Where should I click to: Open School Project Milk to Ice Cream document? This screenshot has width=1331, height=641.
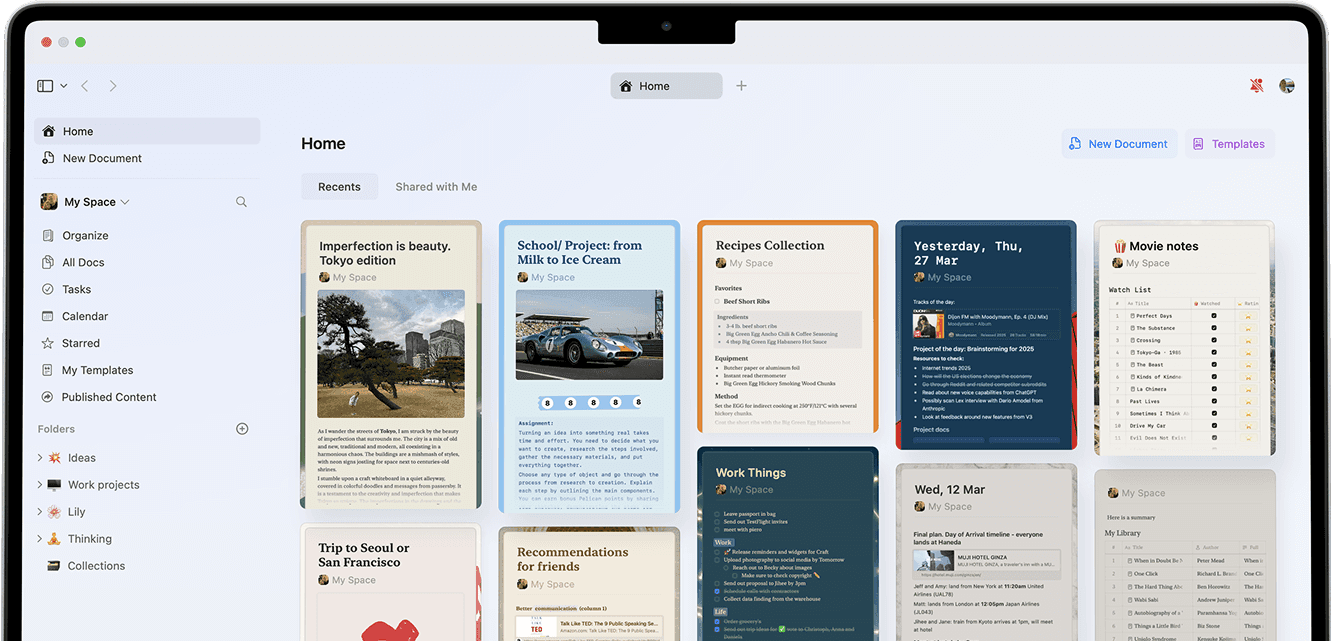point(589,367)
